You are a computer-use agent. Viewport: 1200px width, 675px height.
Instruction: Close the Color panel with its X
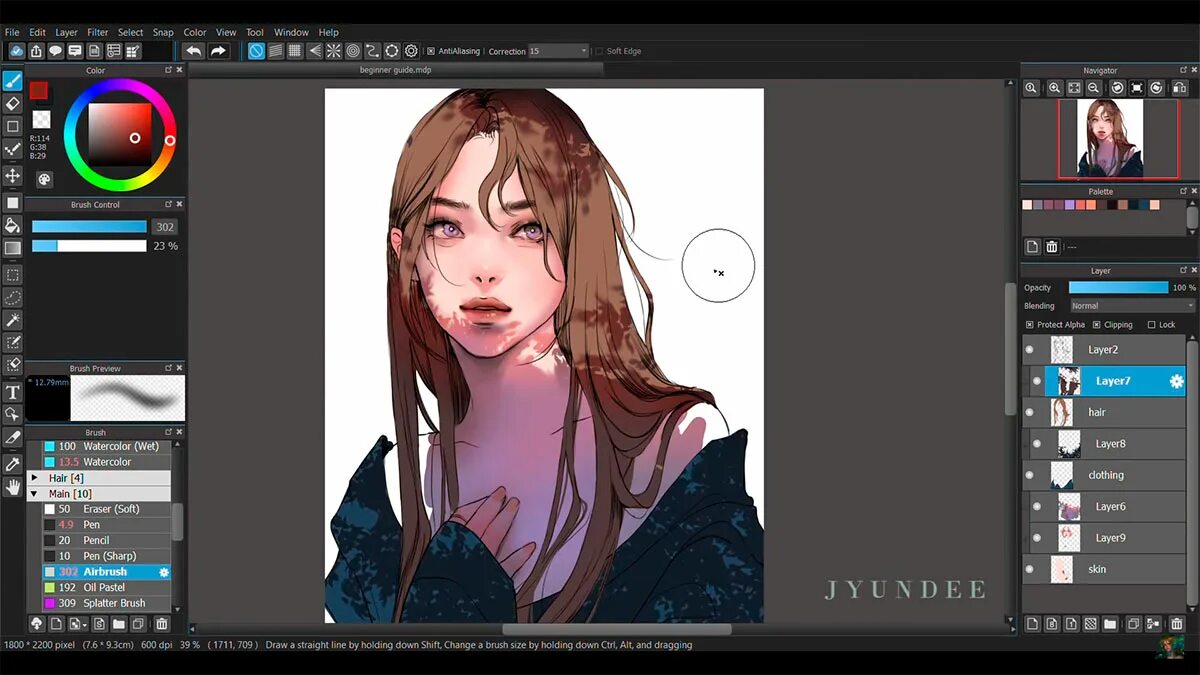180,71
